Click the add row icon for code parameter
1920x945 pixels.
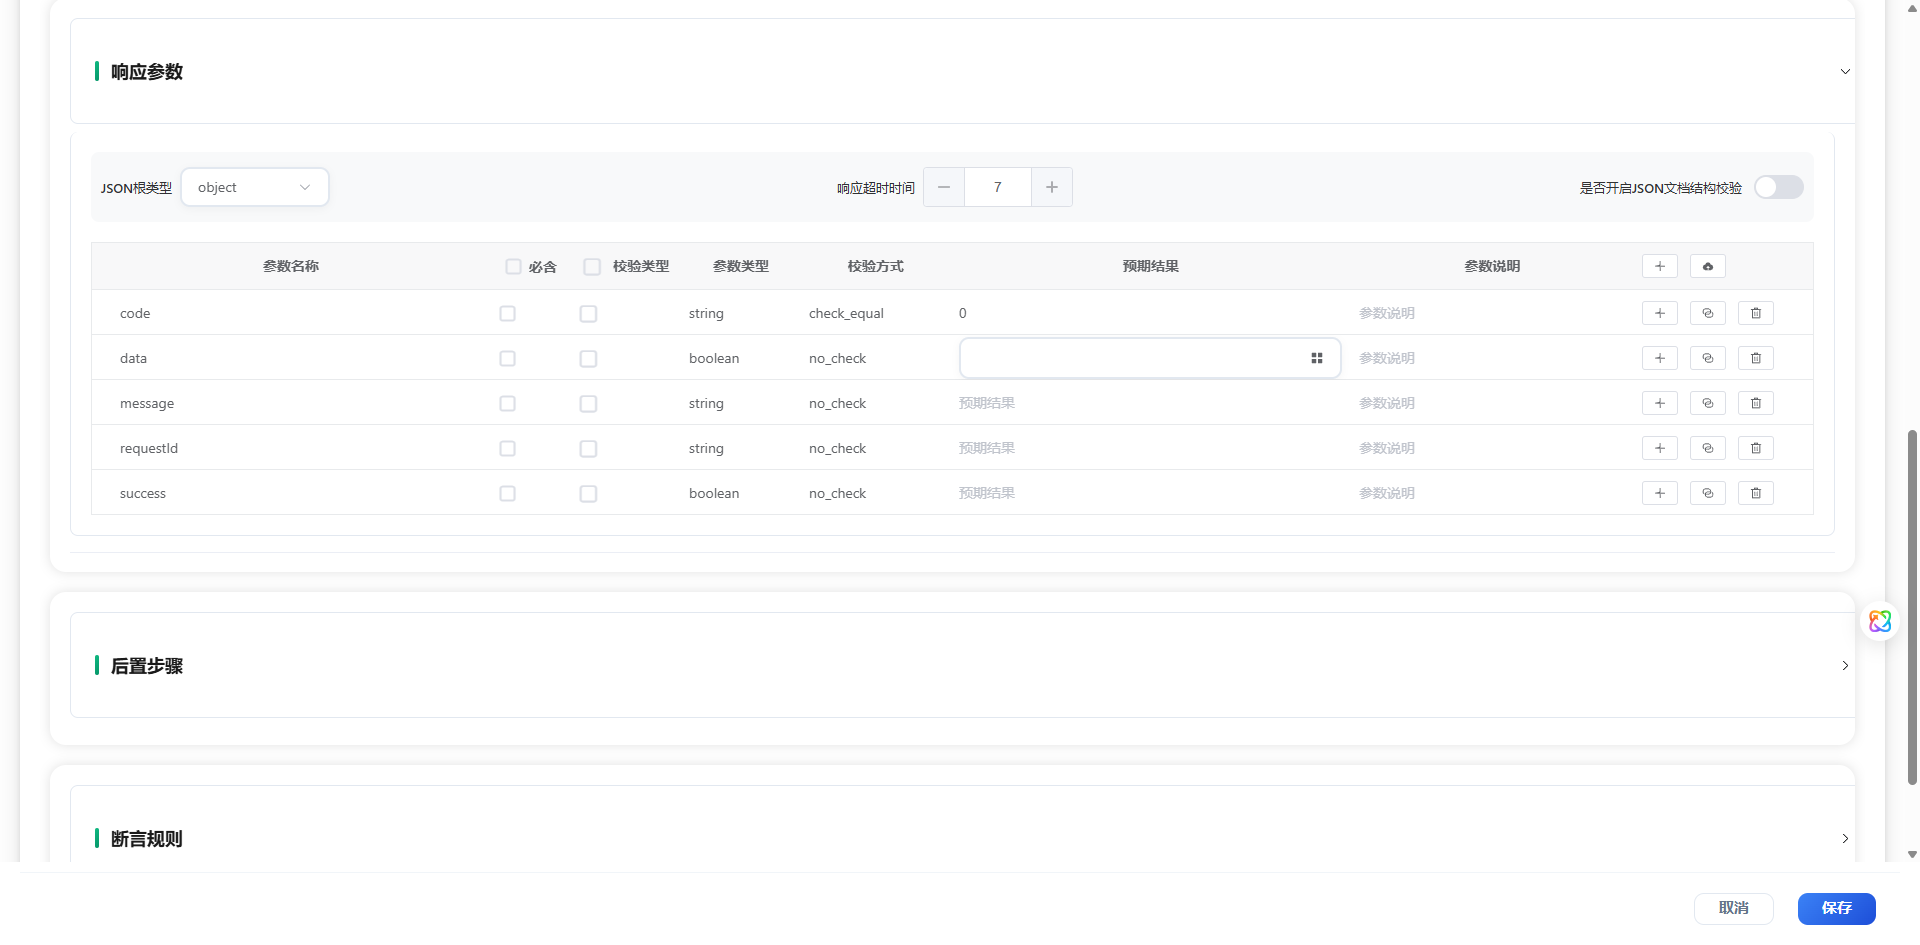coord(1659,313)
